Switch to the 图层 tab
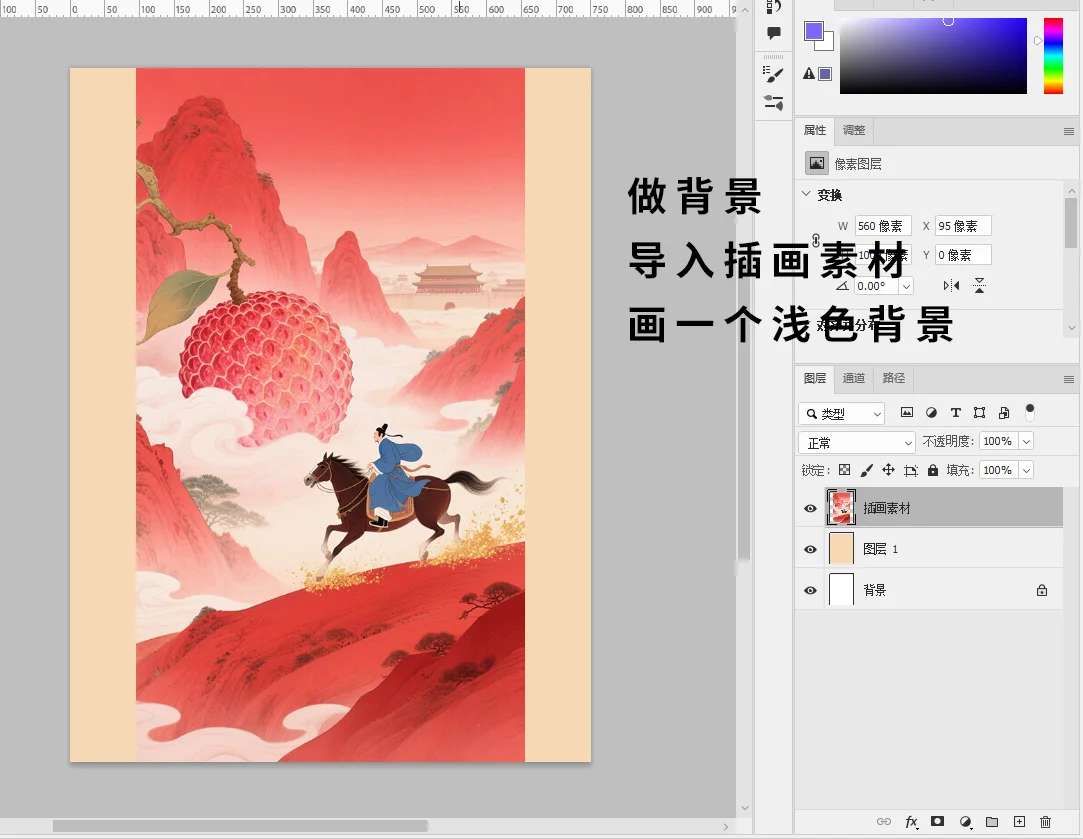The height and width of the screenshot is (839, 1083). click(815, 378)
